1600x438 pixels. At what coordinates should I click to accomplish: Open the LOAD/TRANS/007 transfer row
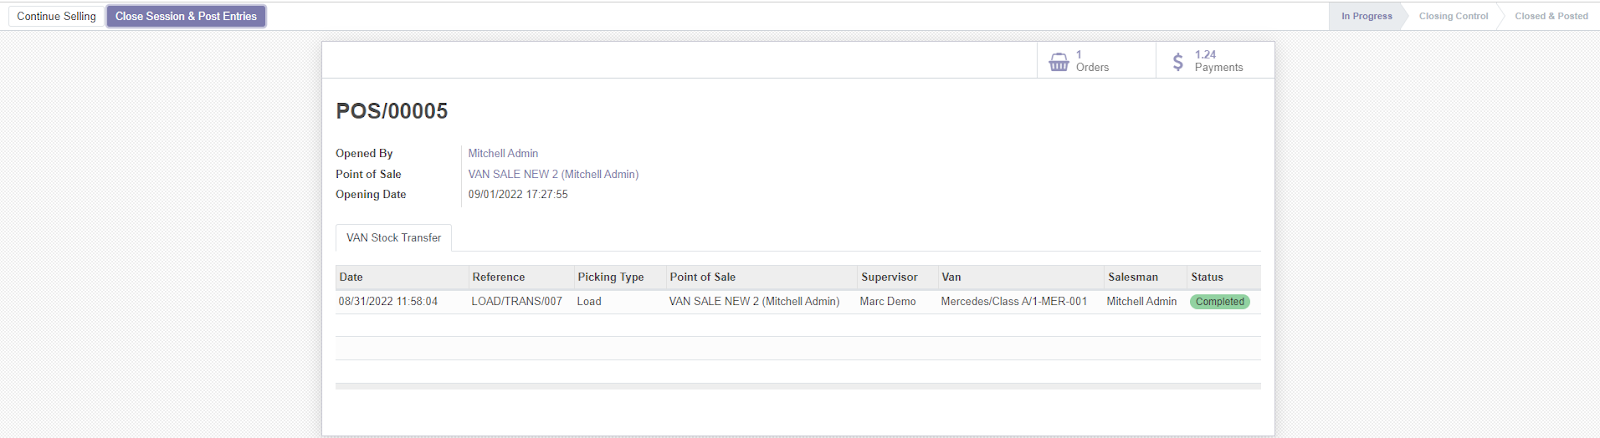(516, 301)
